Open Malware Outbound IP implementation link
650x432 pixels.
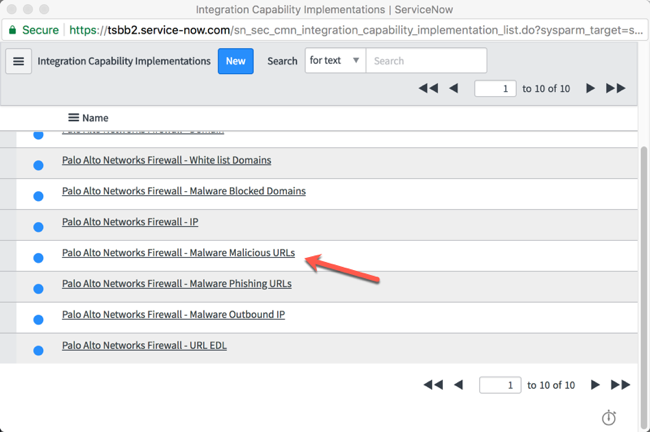pos(174,314)
